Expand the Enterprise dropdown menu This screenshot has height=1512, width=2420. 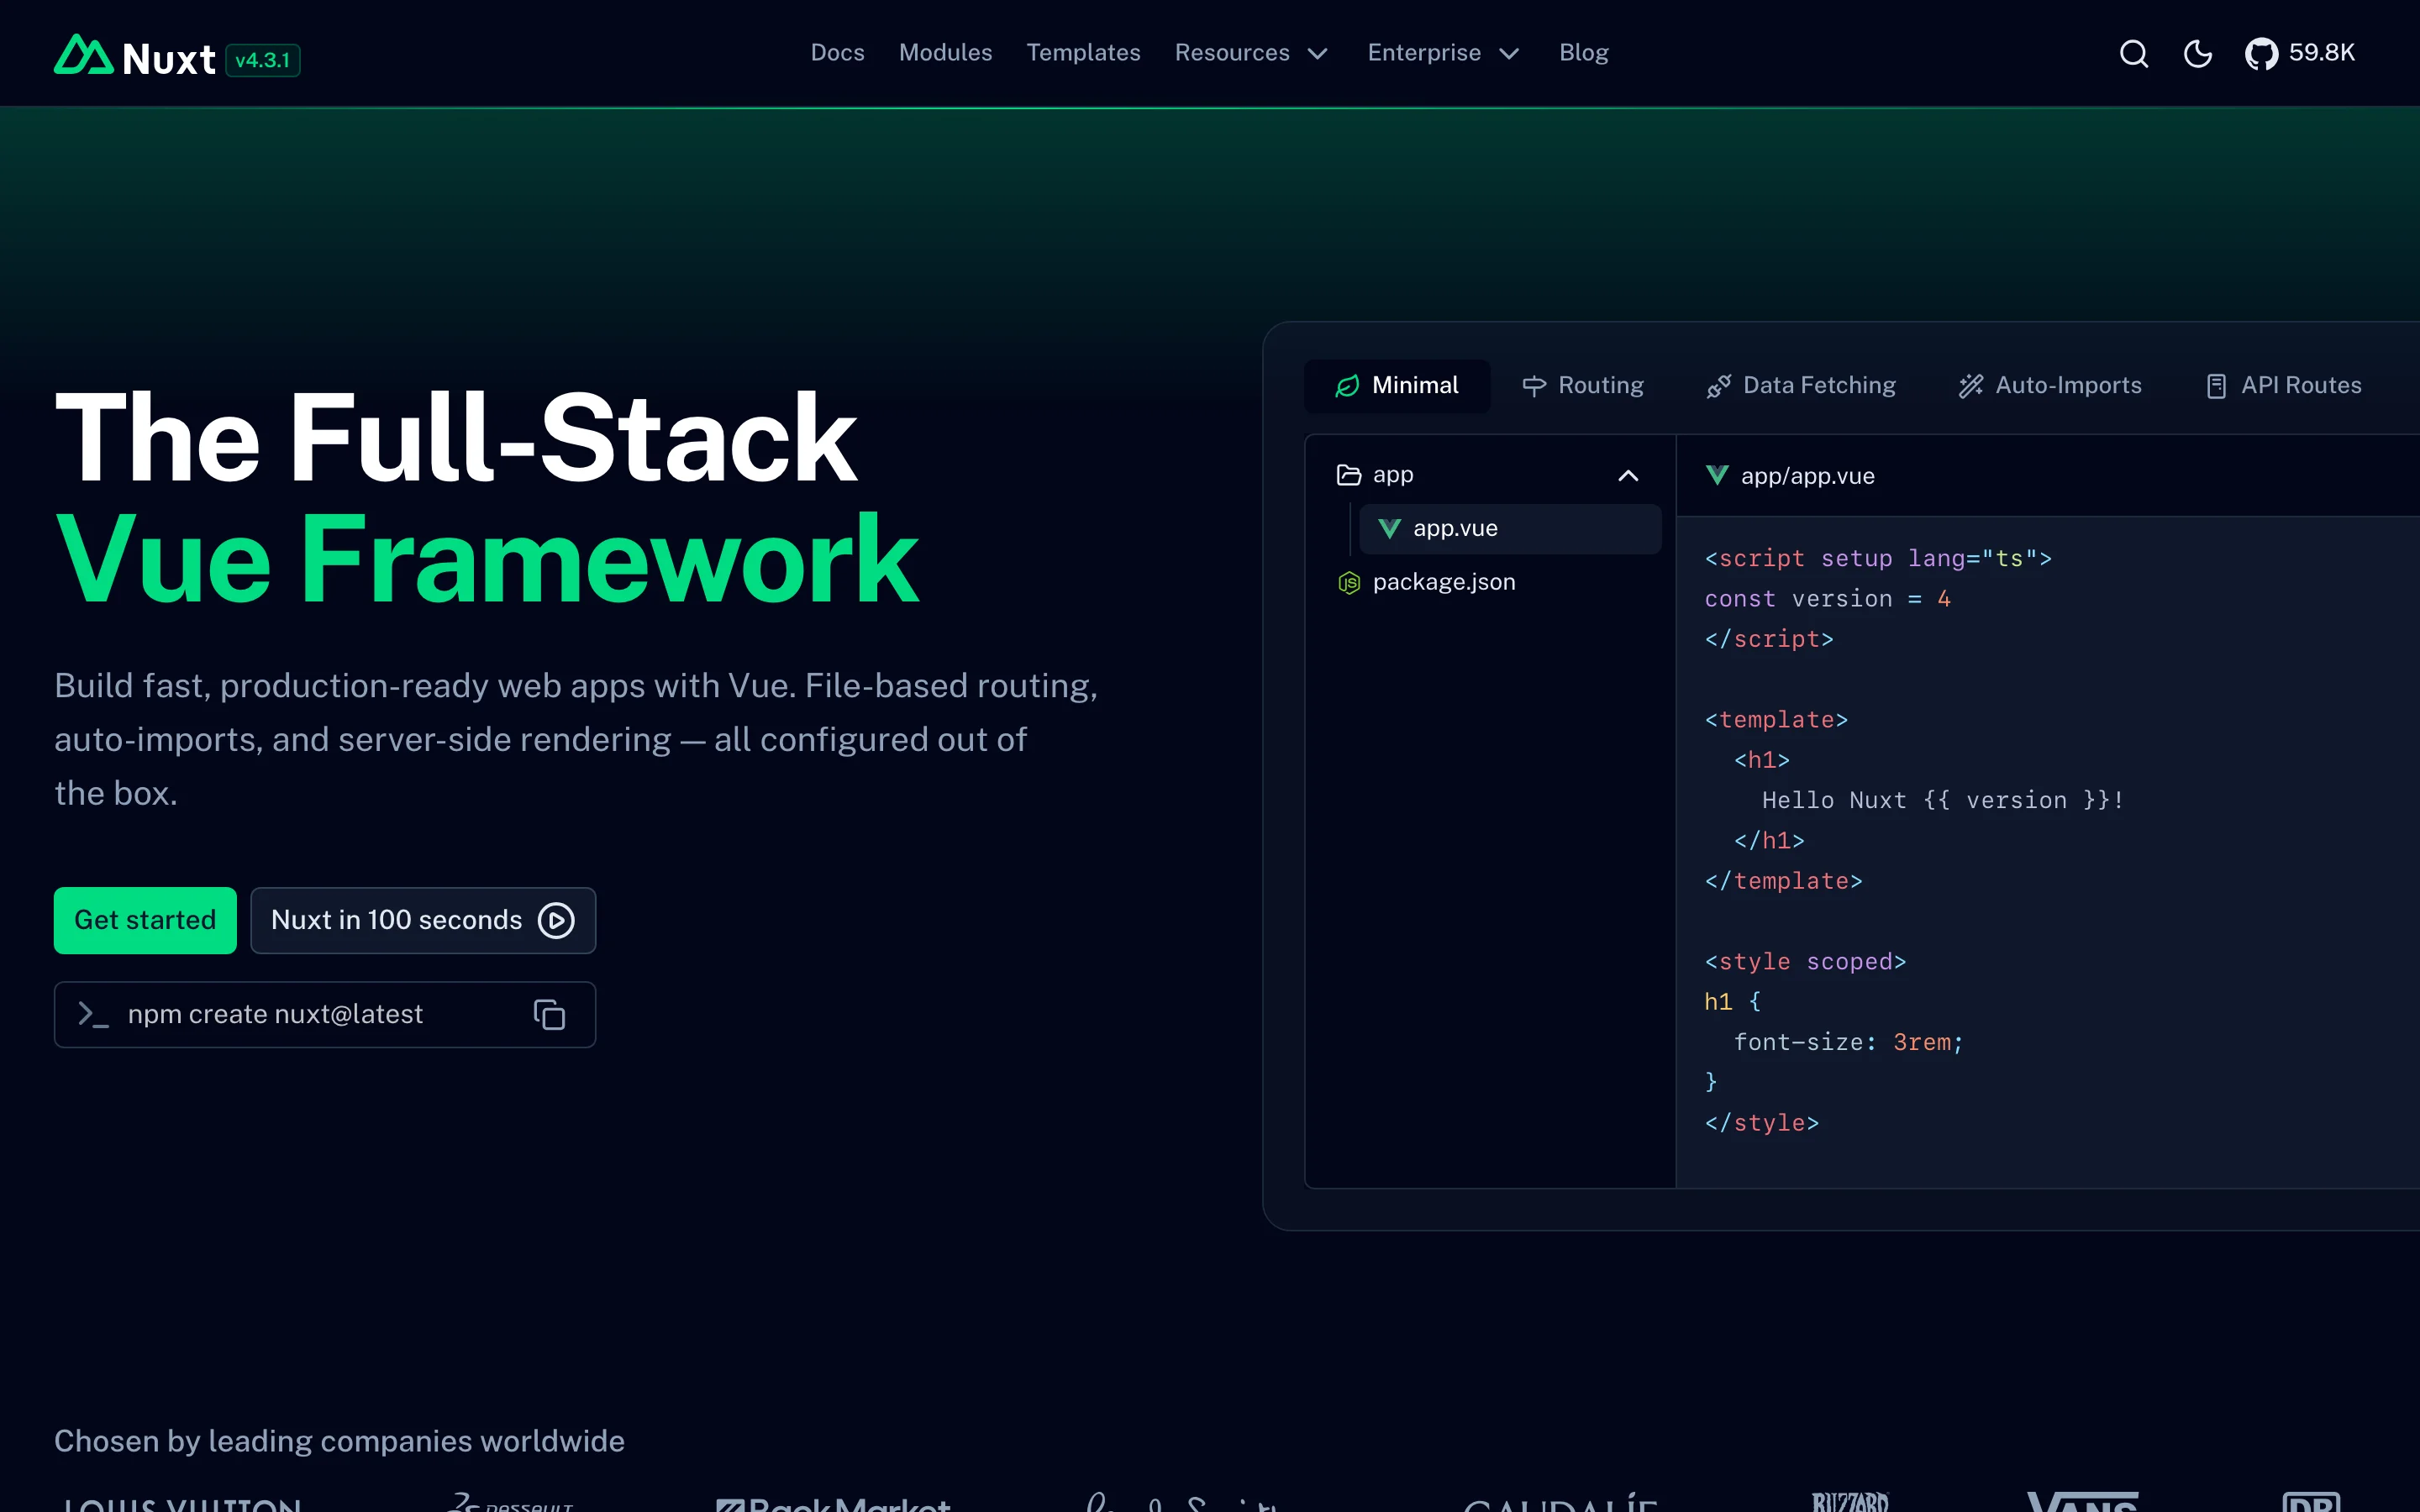(1443, 53)
